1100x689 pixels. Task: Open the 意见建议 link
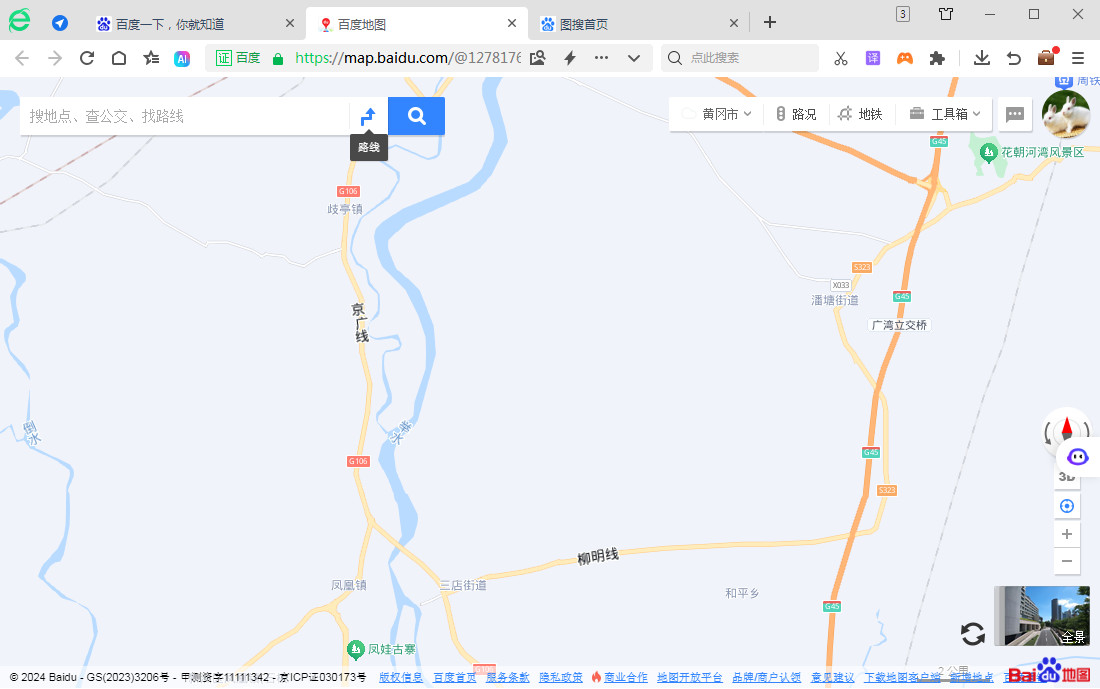coord(833,677)
